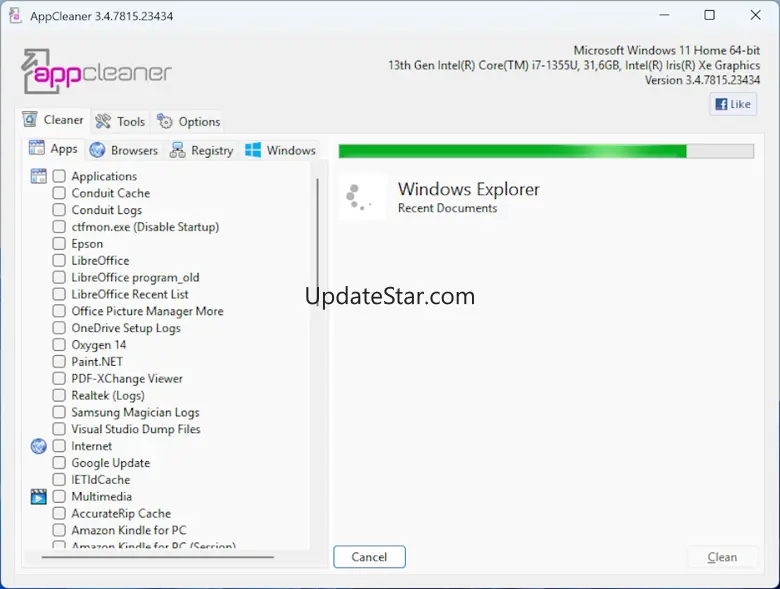Close the AppCleaner window
Viewport: 780px width, 589px height.
(755, 15)
